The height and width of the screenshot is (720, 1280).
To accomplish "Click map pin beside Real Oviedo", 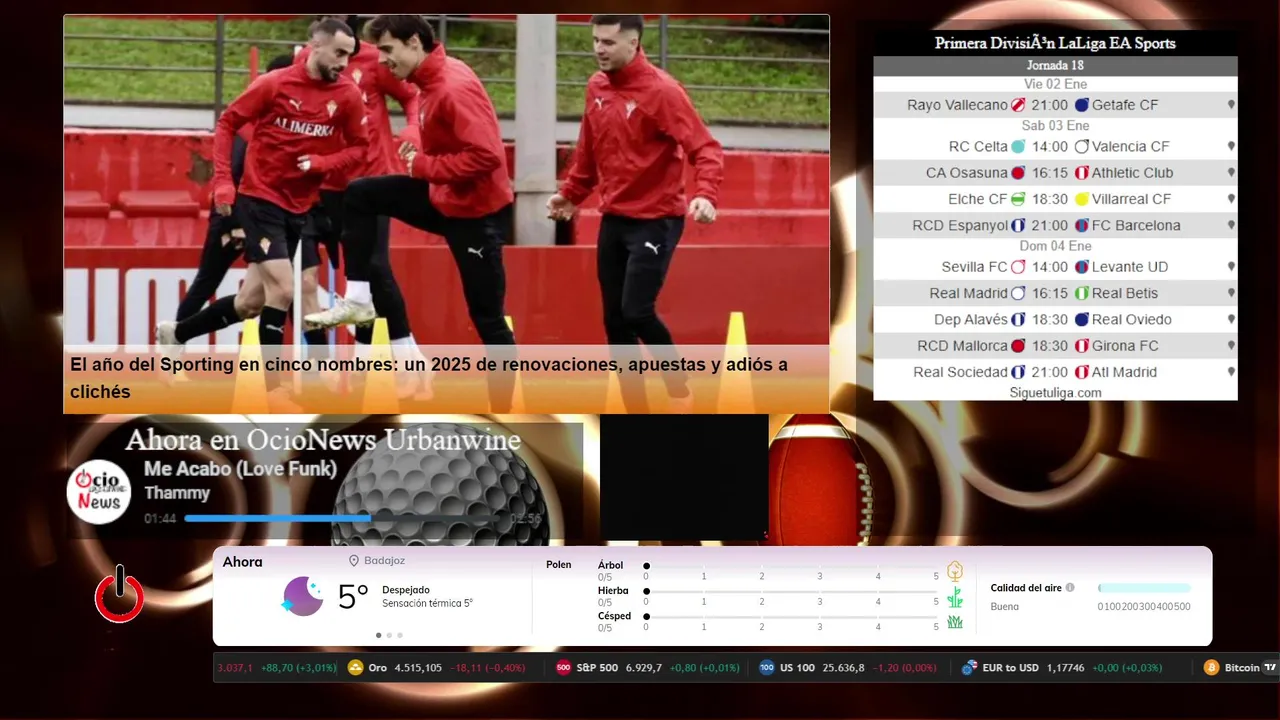I will (x=1231, y=319).
